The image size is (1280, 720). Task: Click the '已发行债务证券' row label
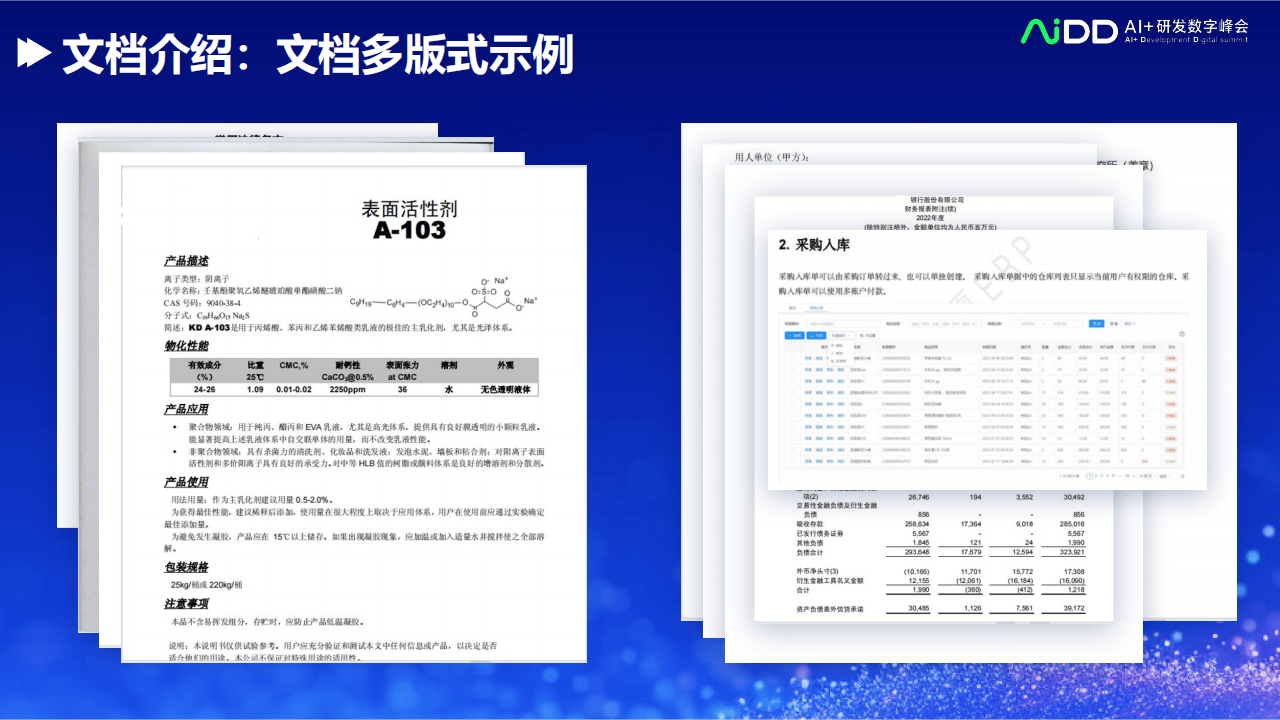pyautogui.click(x=820, y=533)
